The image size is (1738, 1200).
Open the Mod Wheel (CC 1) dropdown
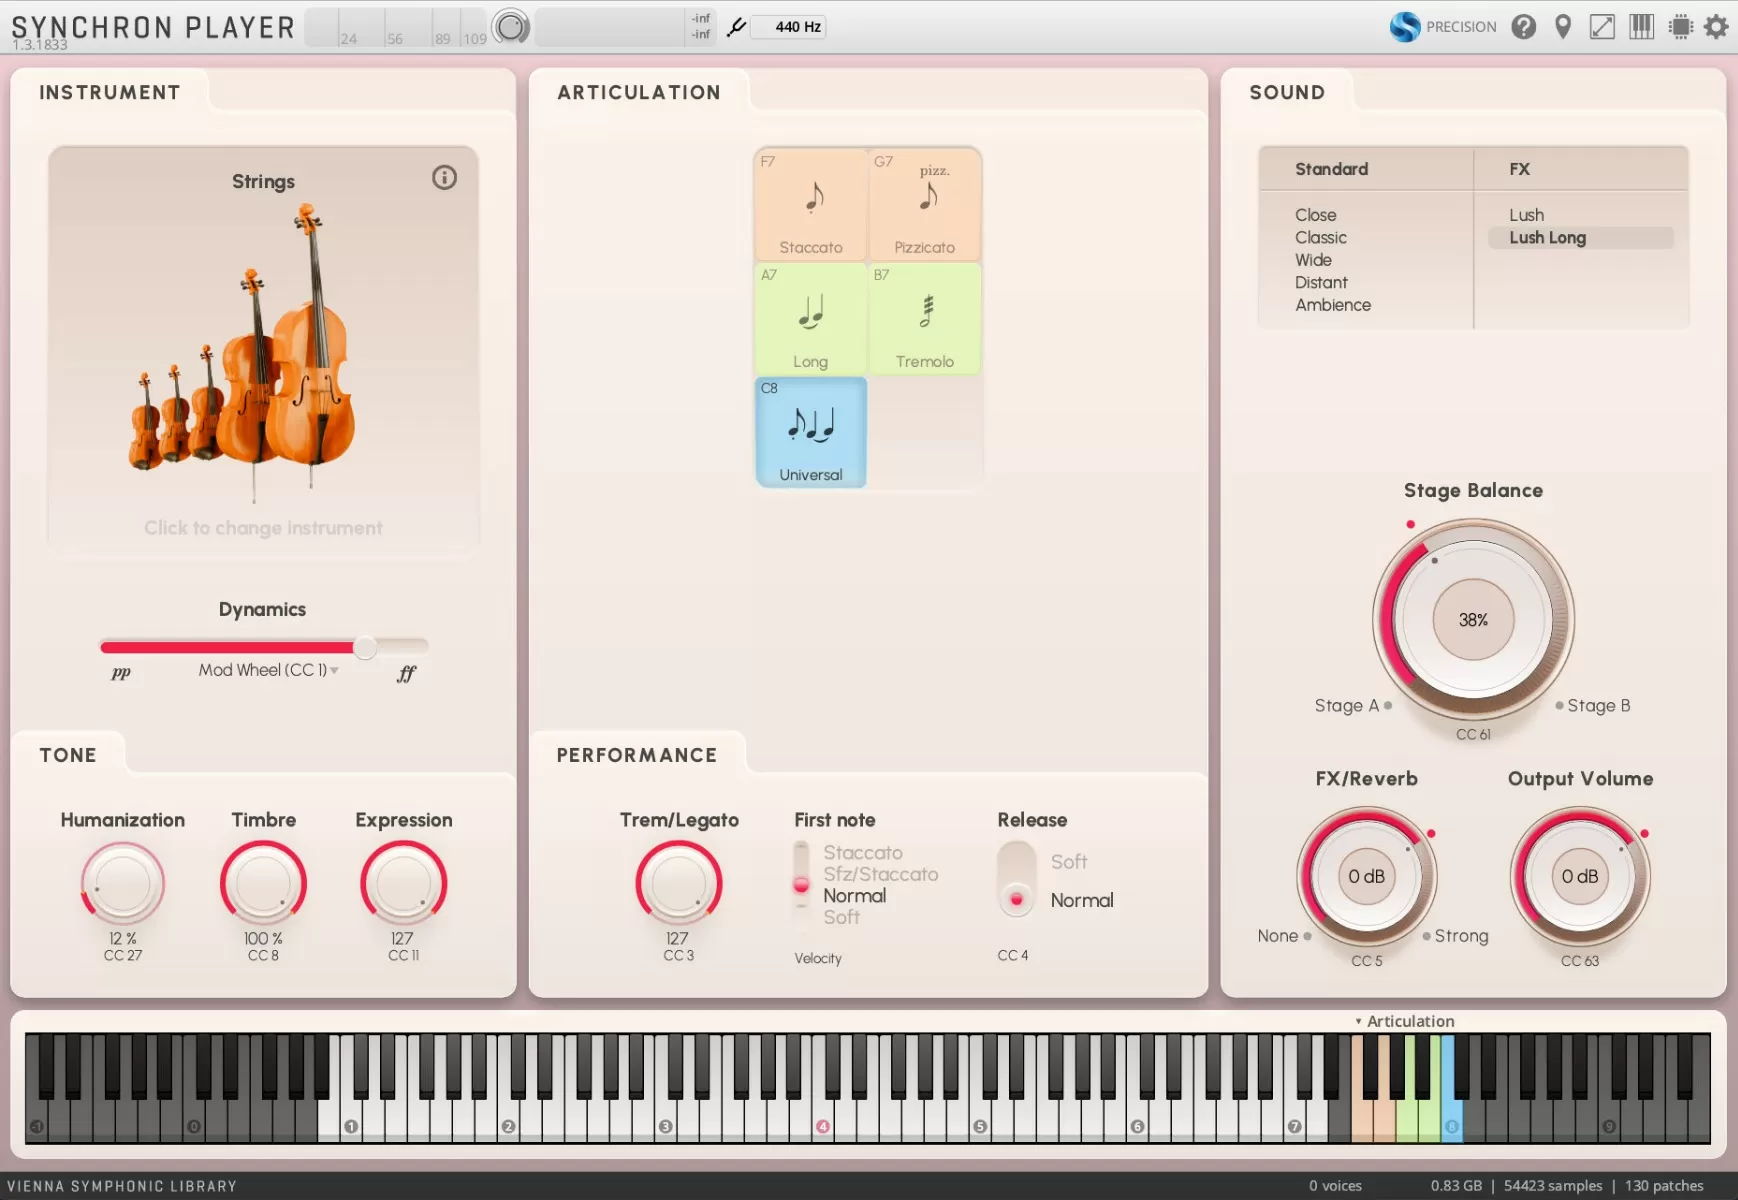click(268, 670)
